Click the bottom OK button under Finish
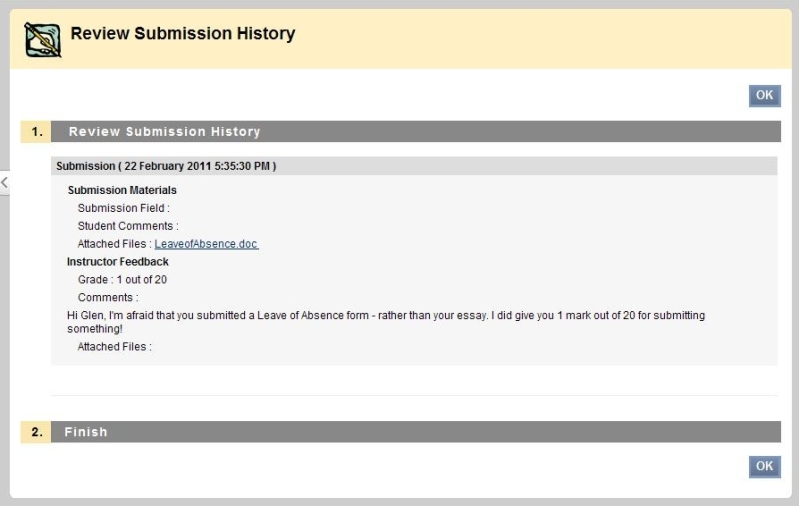Viewport: 799px width, 506px height. 764,466
